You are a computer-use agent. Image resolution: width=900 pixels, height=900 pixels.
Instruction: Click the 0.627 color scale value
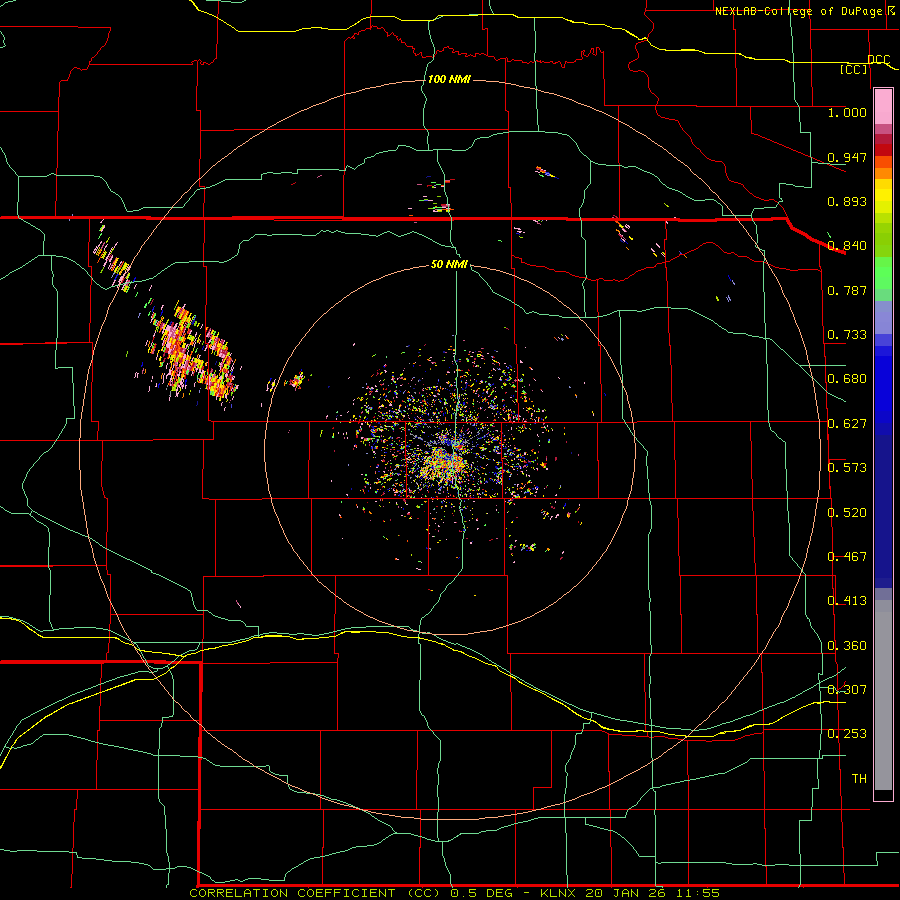tap(847, 424)
